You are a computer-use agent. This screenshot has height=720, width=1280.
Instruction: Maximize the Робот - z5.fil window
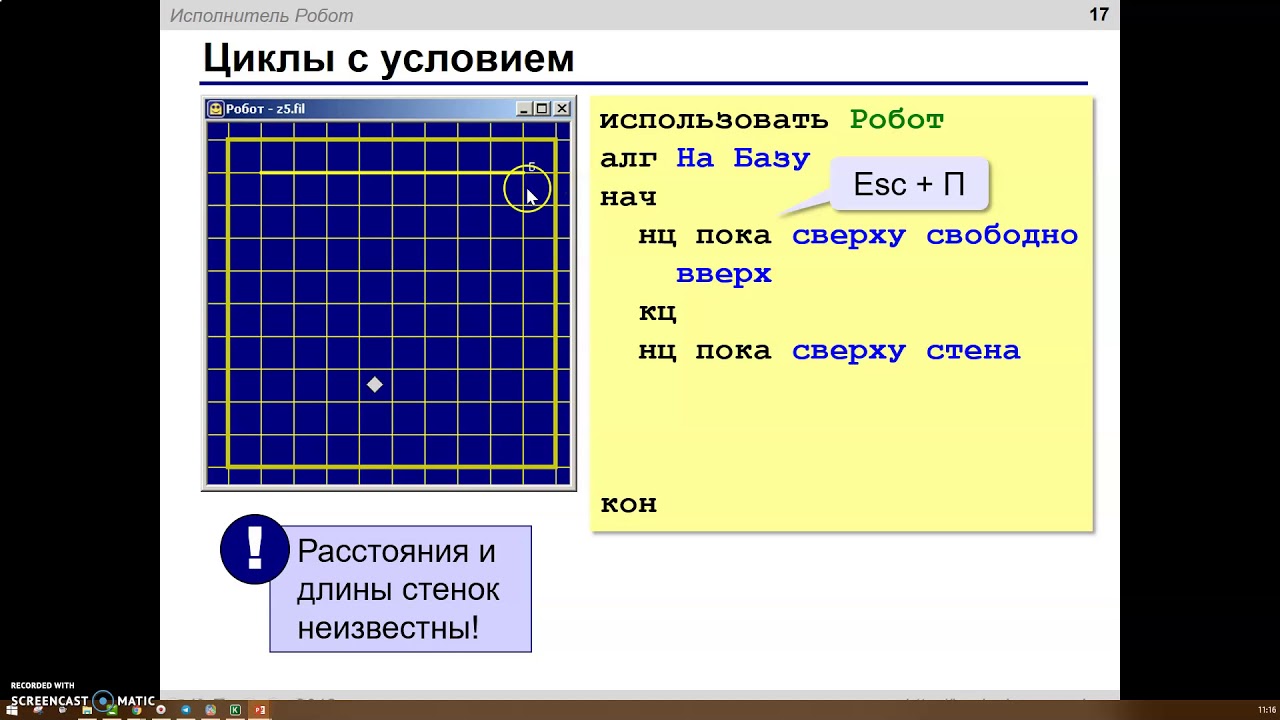click(542, 108)
